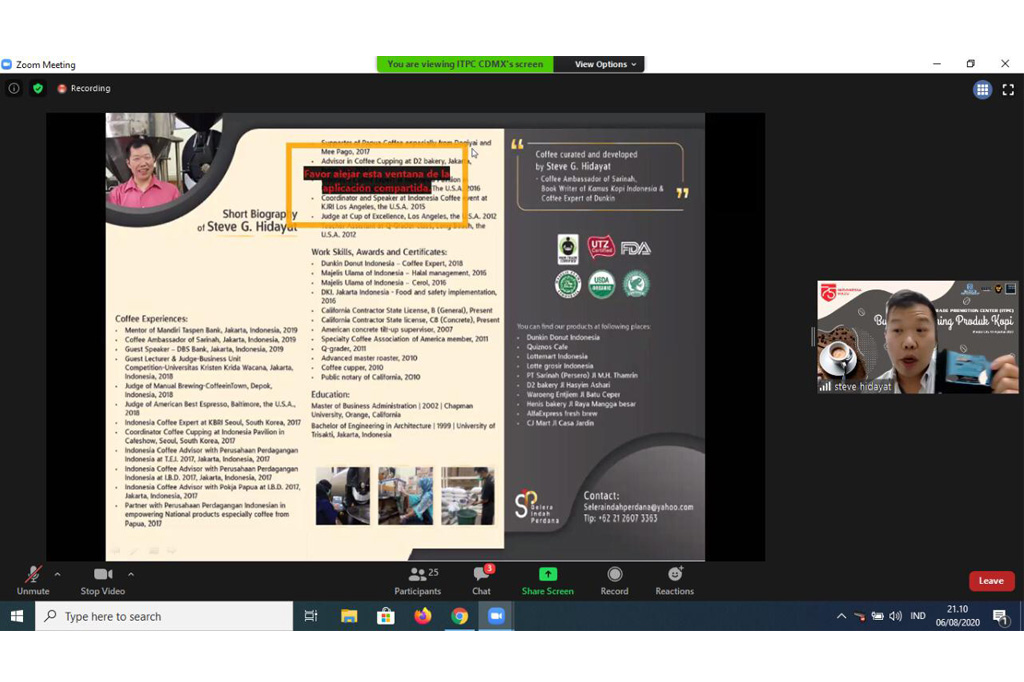This screenshot has height=682, width=1024.
Task: Open the Windows notification center
Action: [1000, 616]
